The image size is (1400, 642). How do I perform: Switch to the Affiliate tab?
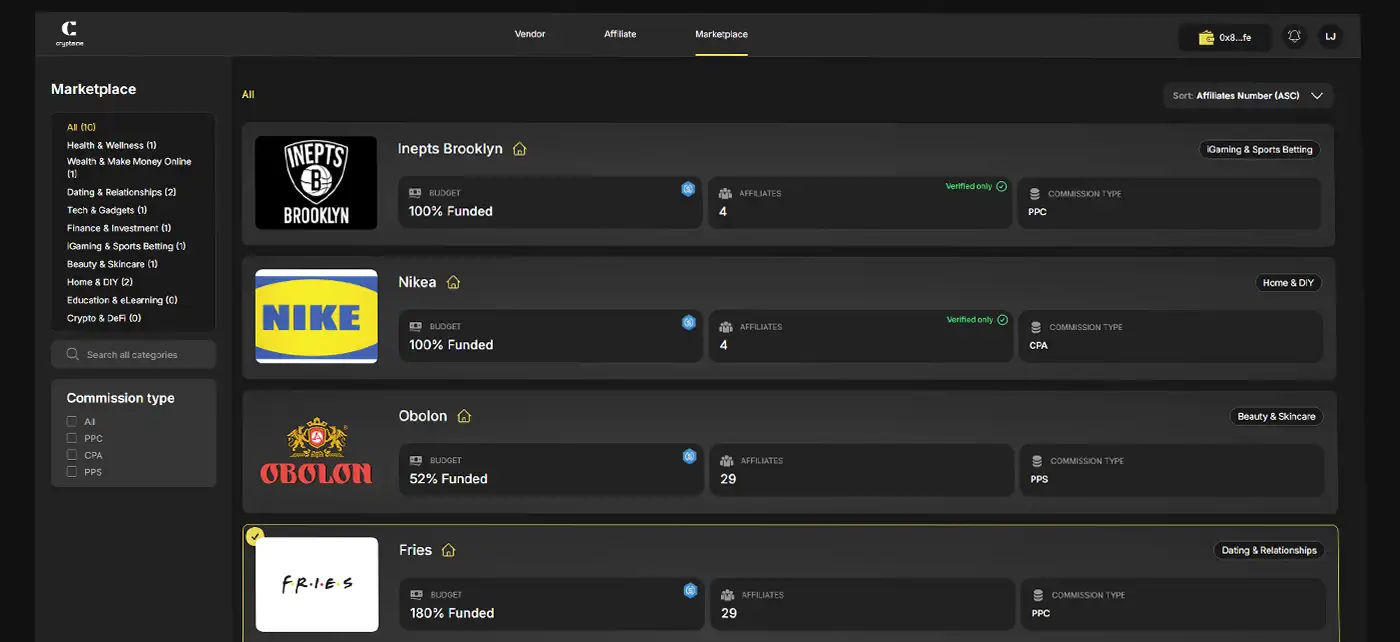pos(620,34)
